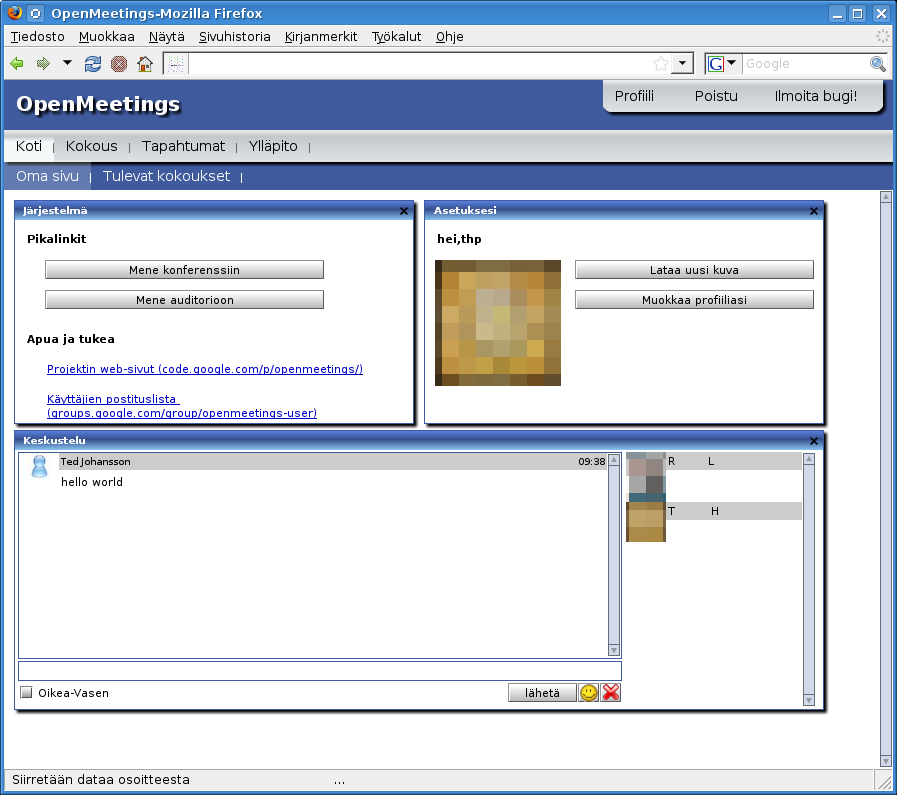
Task: Click the Lataa uusi kuva button
Action: point(694,270)
